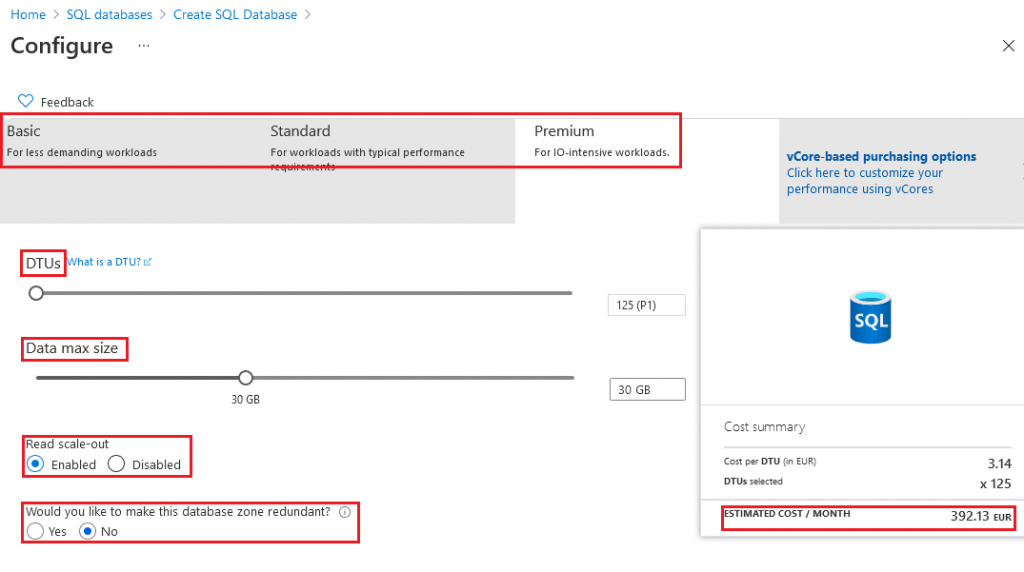Image resolution: width=1024 pixels, height=572 pixels.
Task: Select the Premium tier tab
Action: pyautogui.click(x=564, y=131)
